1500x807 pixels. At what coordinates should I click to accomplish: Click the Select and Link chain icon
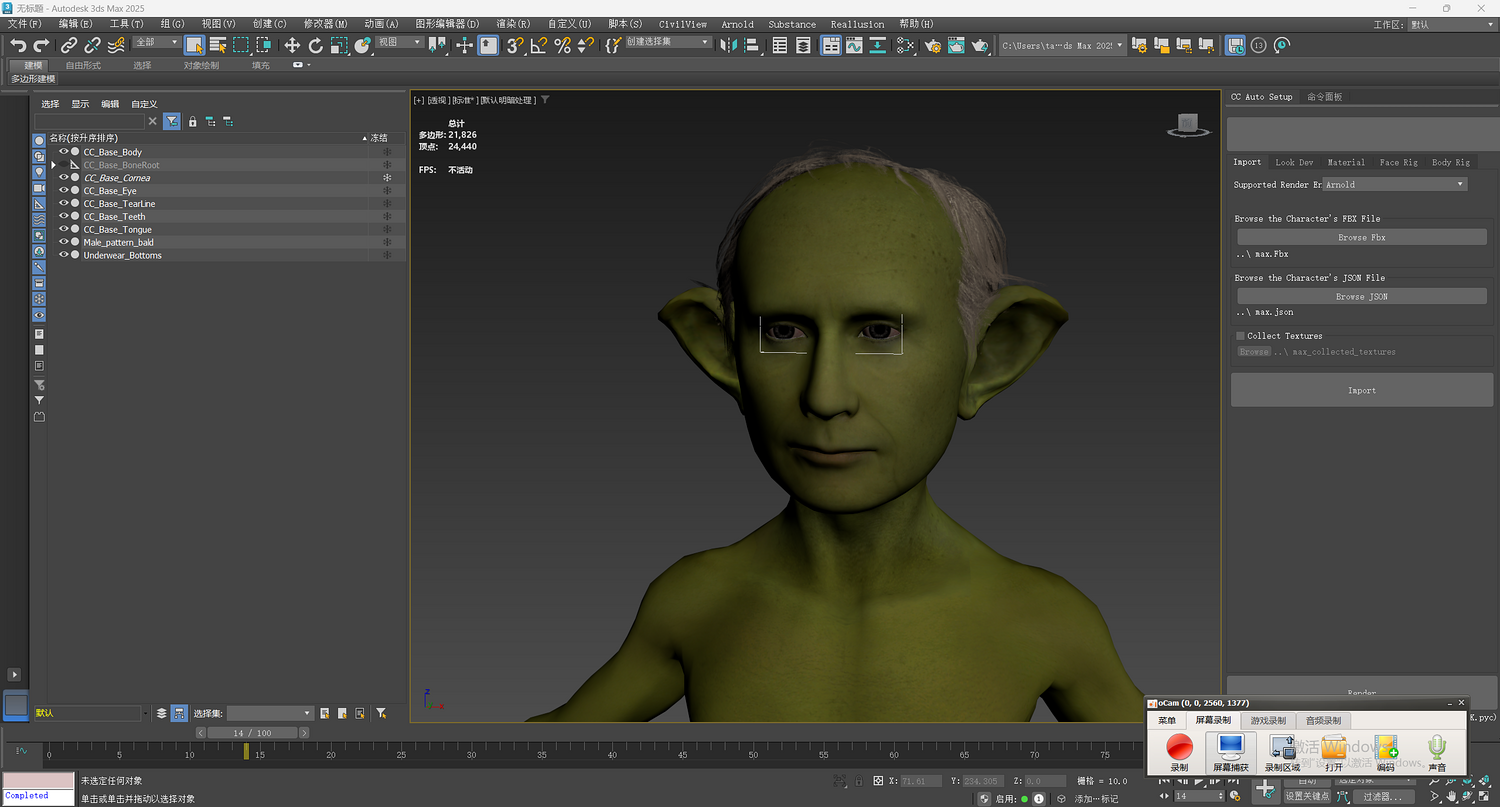(69, 45)
